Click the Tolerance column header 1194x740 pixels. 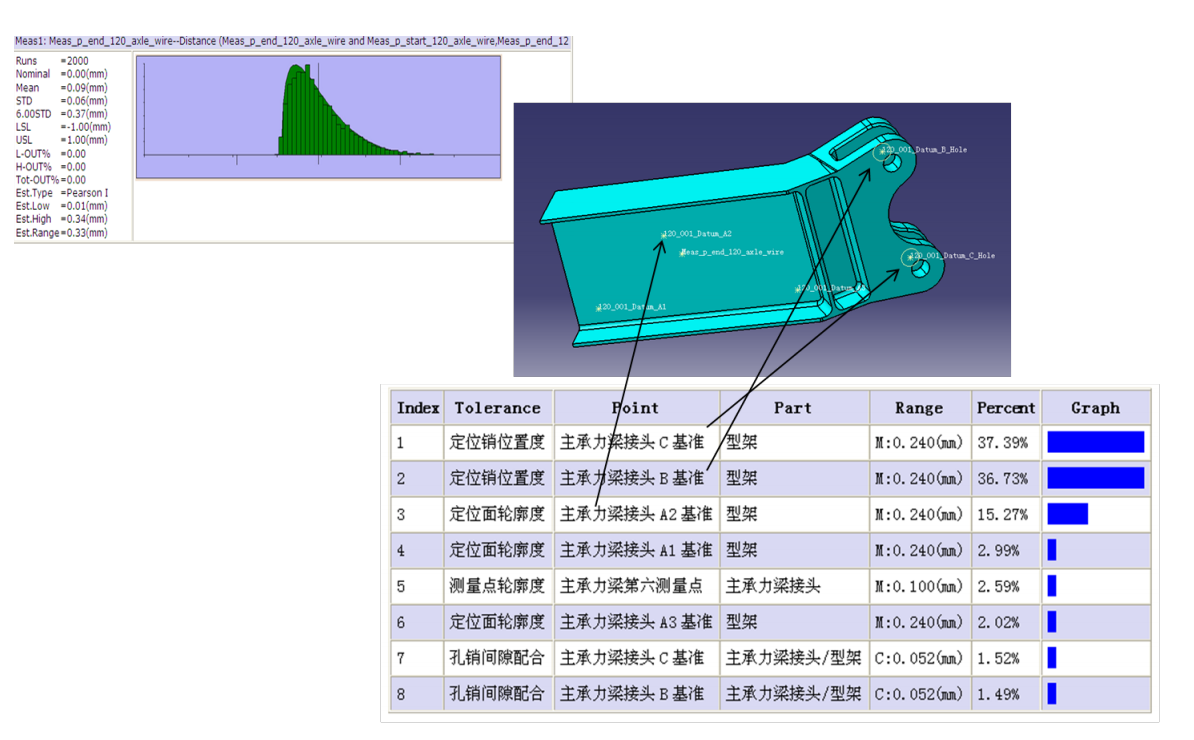pyautogui.click(x=497, y=407)
